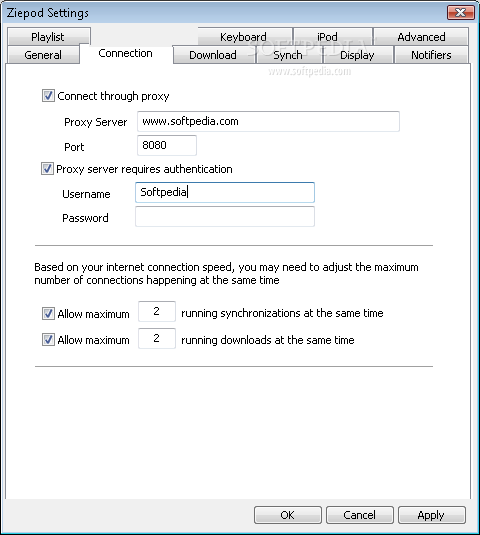Screen dimensions: 480x535
Task: Open the Display tab
Action: tap(357, 55)
